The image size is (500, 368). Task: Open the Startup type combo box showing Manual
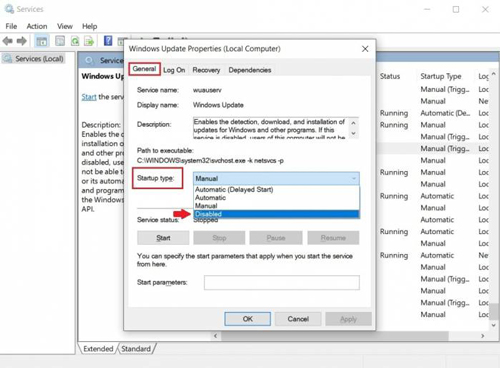[x=276, y=178]
